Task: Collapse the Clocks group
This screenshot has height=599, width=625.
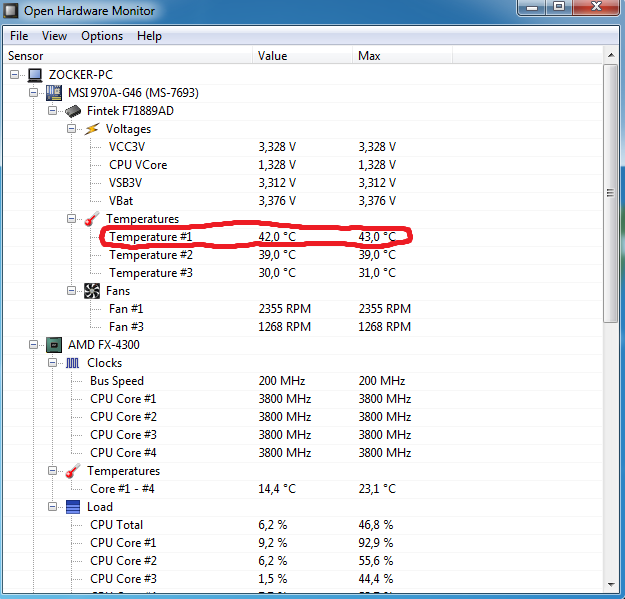Action: (52, 363)
